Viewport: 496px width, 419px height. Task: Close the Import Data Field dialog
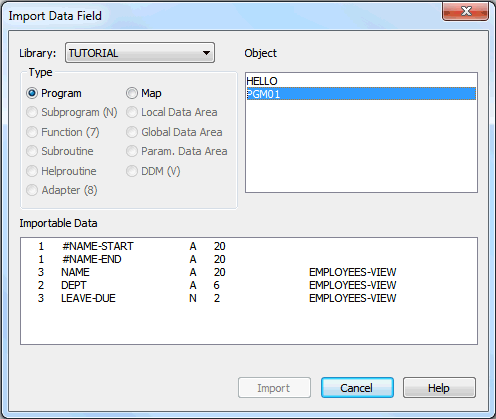pyautogui.click(x=466, y=12)
